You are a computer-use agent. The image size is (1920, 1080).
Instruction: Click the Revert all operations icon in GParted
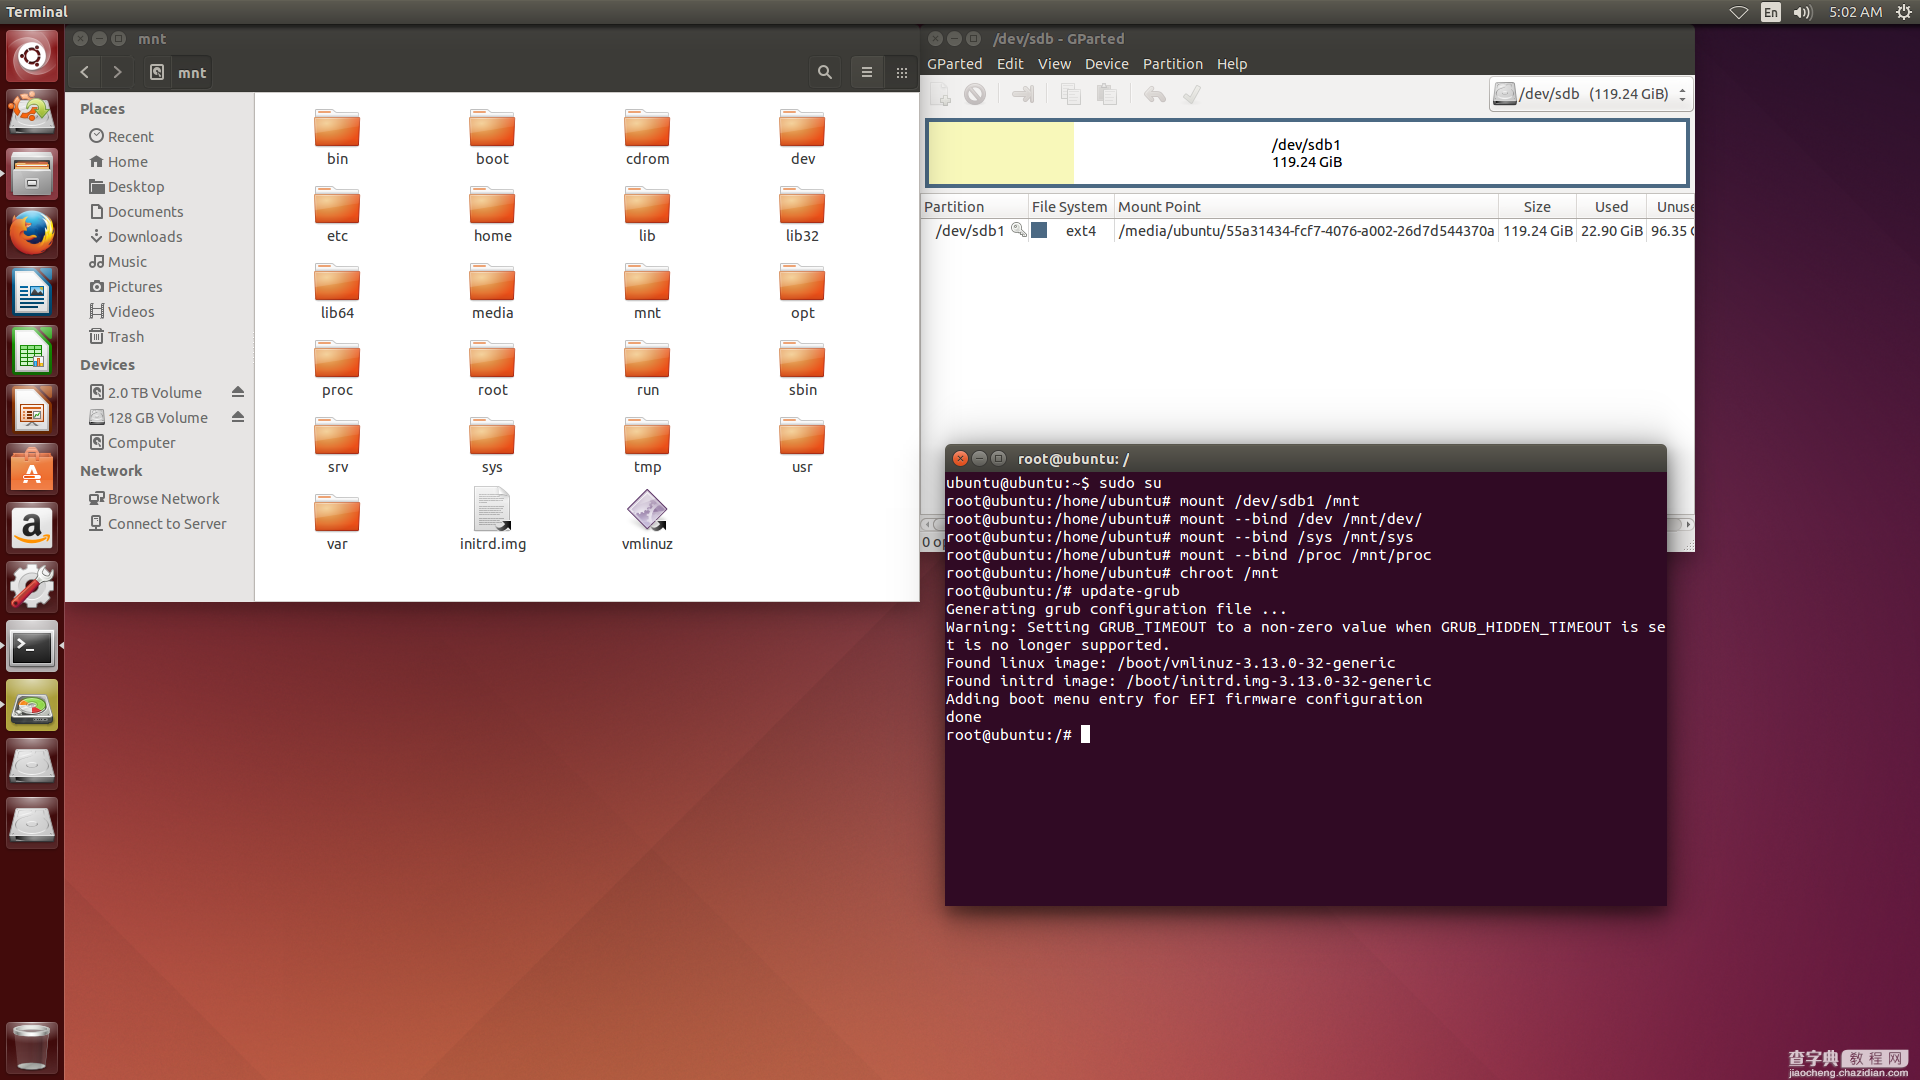click(1154, 94)
